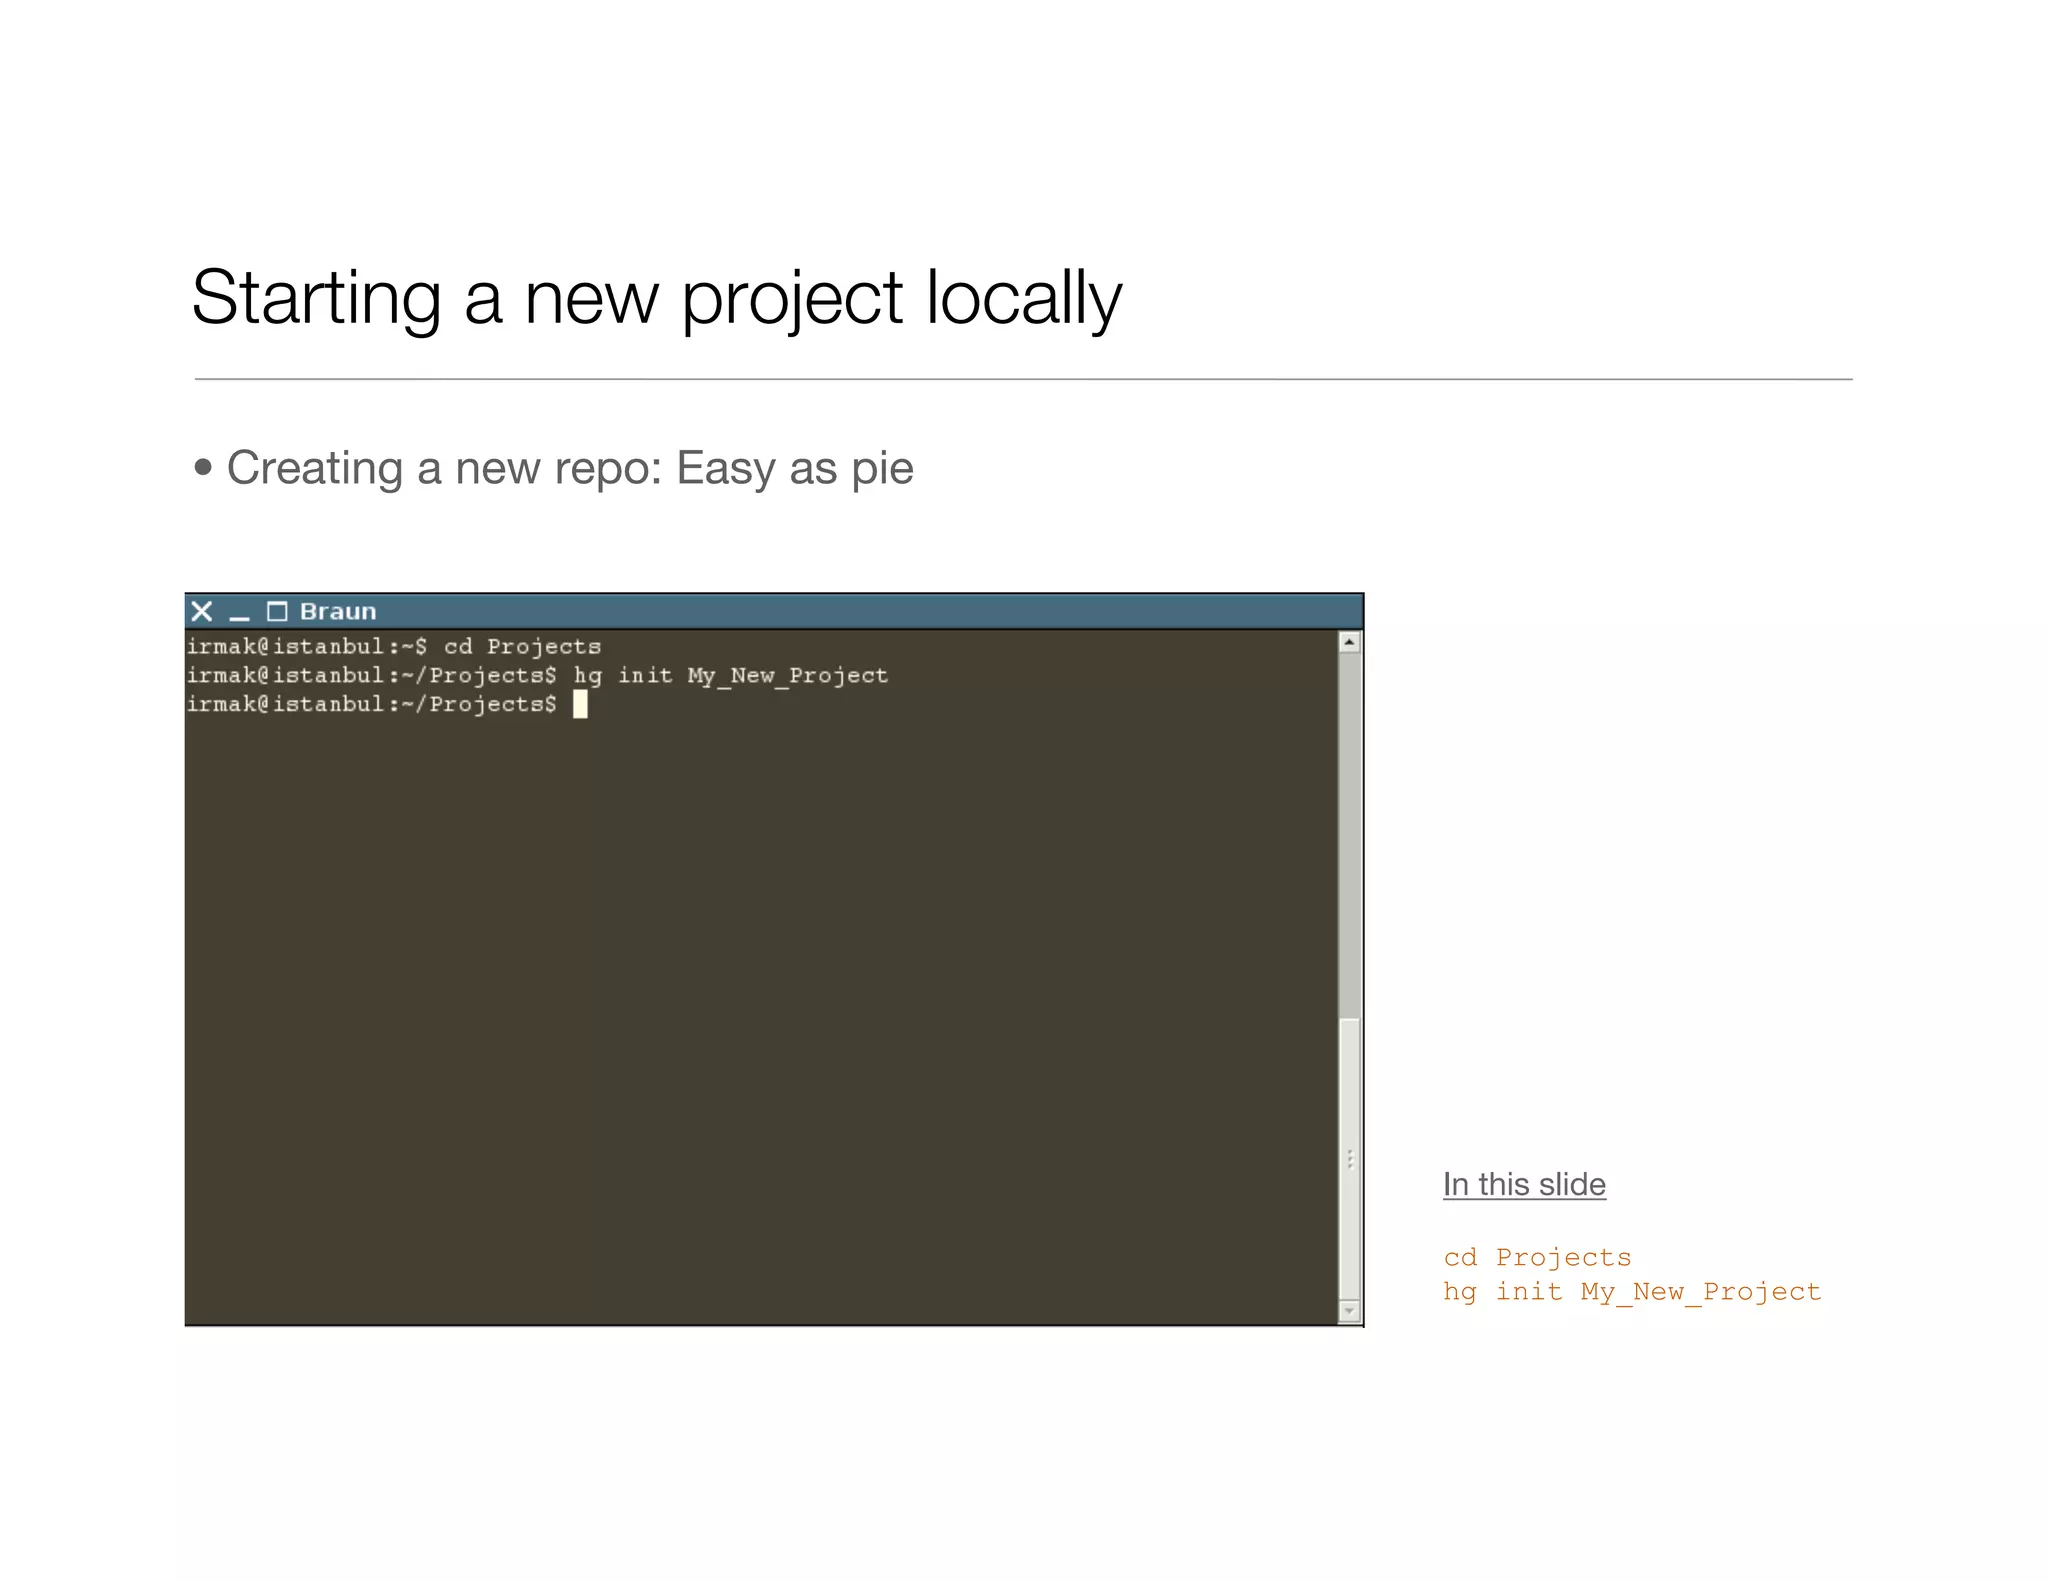The height and width of the screenshot is (1582, 2048).
Task: Click the terminal scrollbar thumb
Action: pyautogui.click(x=1349, y=1159)
